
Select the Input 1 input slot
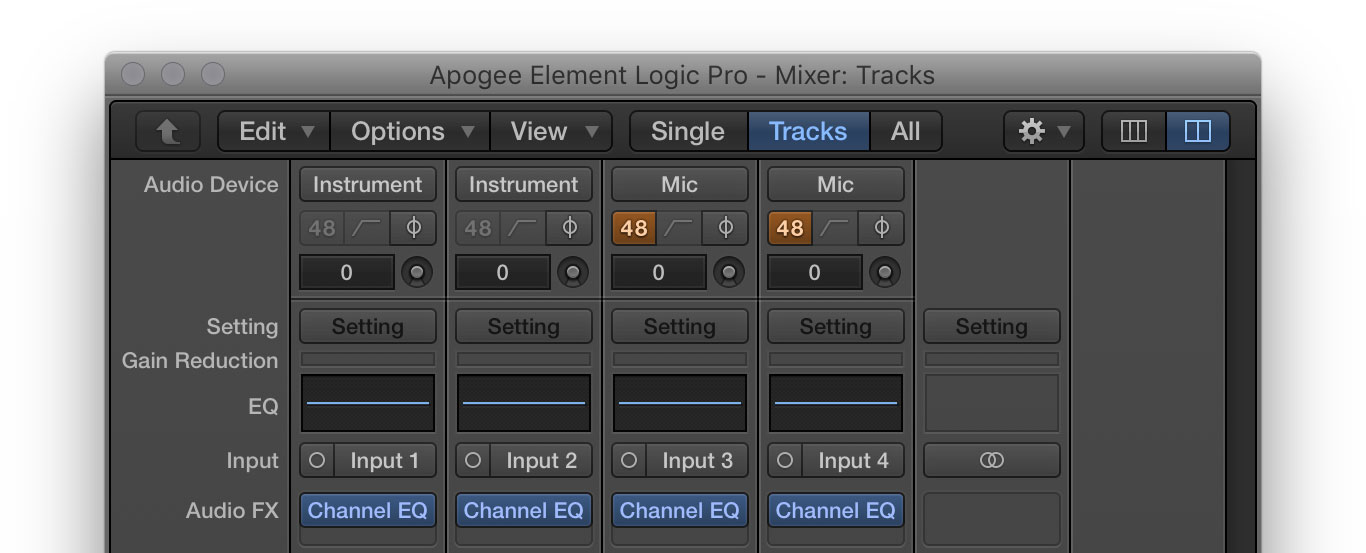385,460
